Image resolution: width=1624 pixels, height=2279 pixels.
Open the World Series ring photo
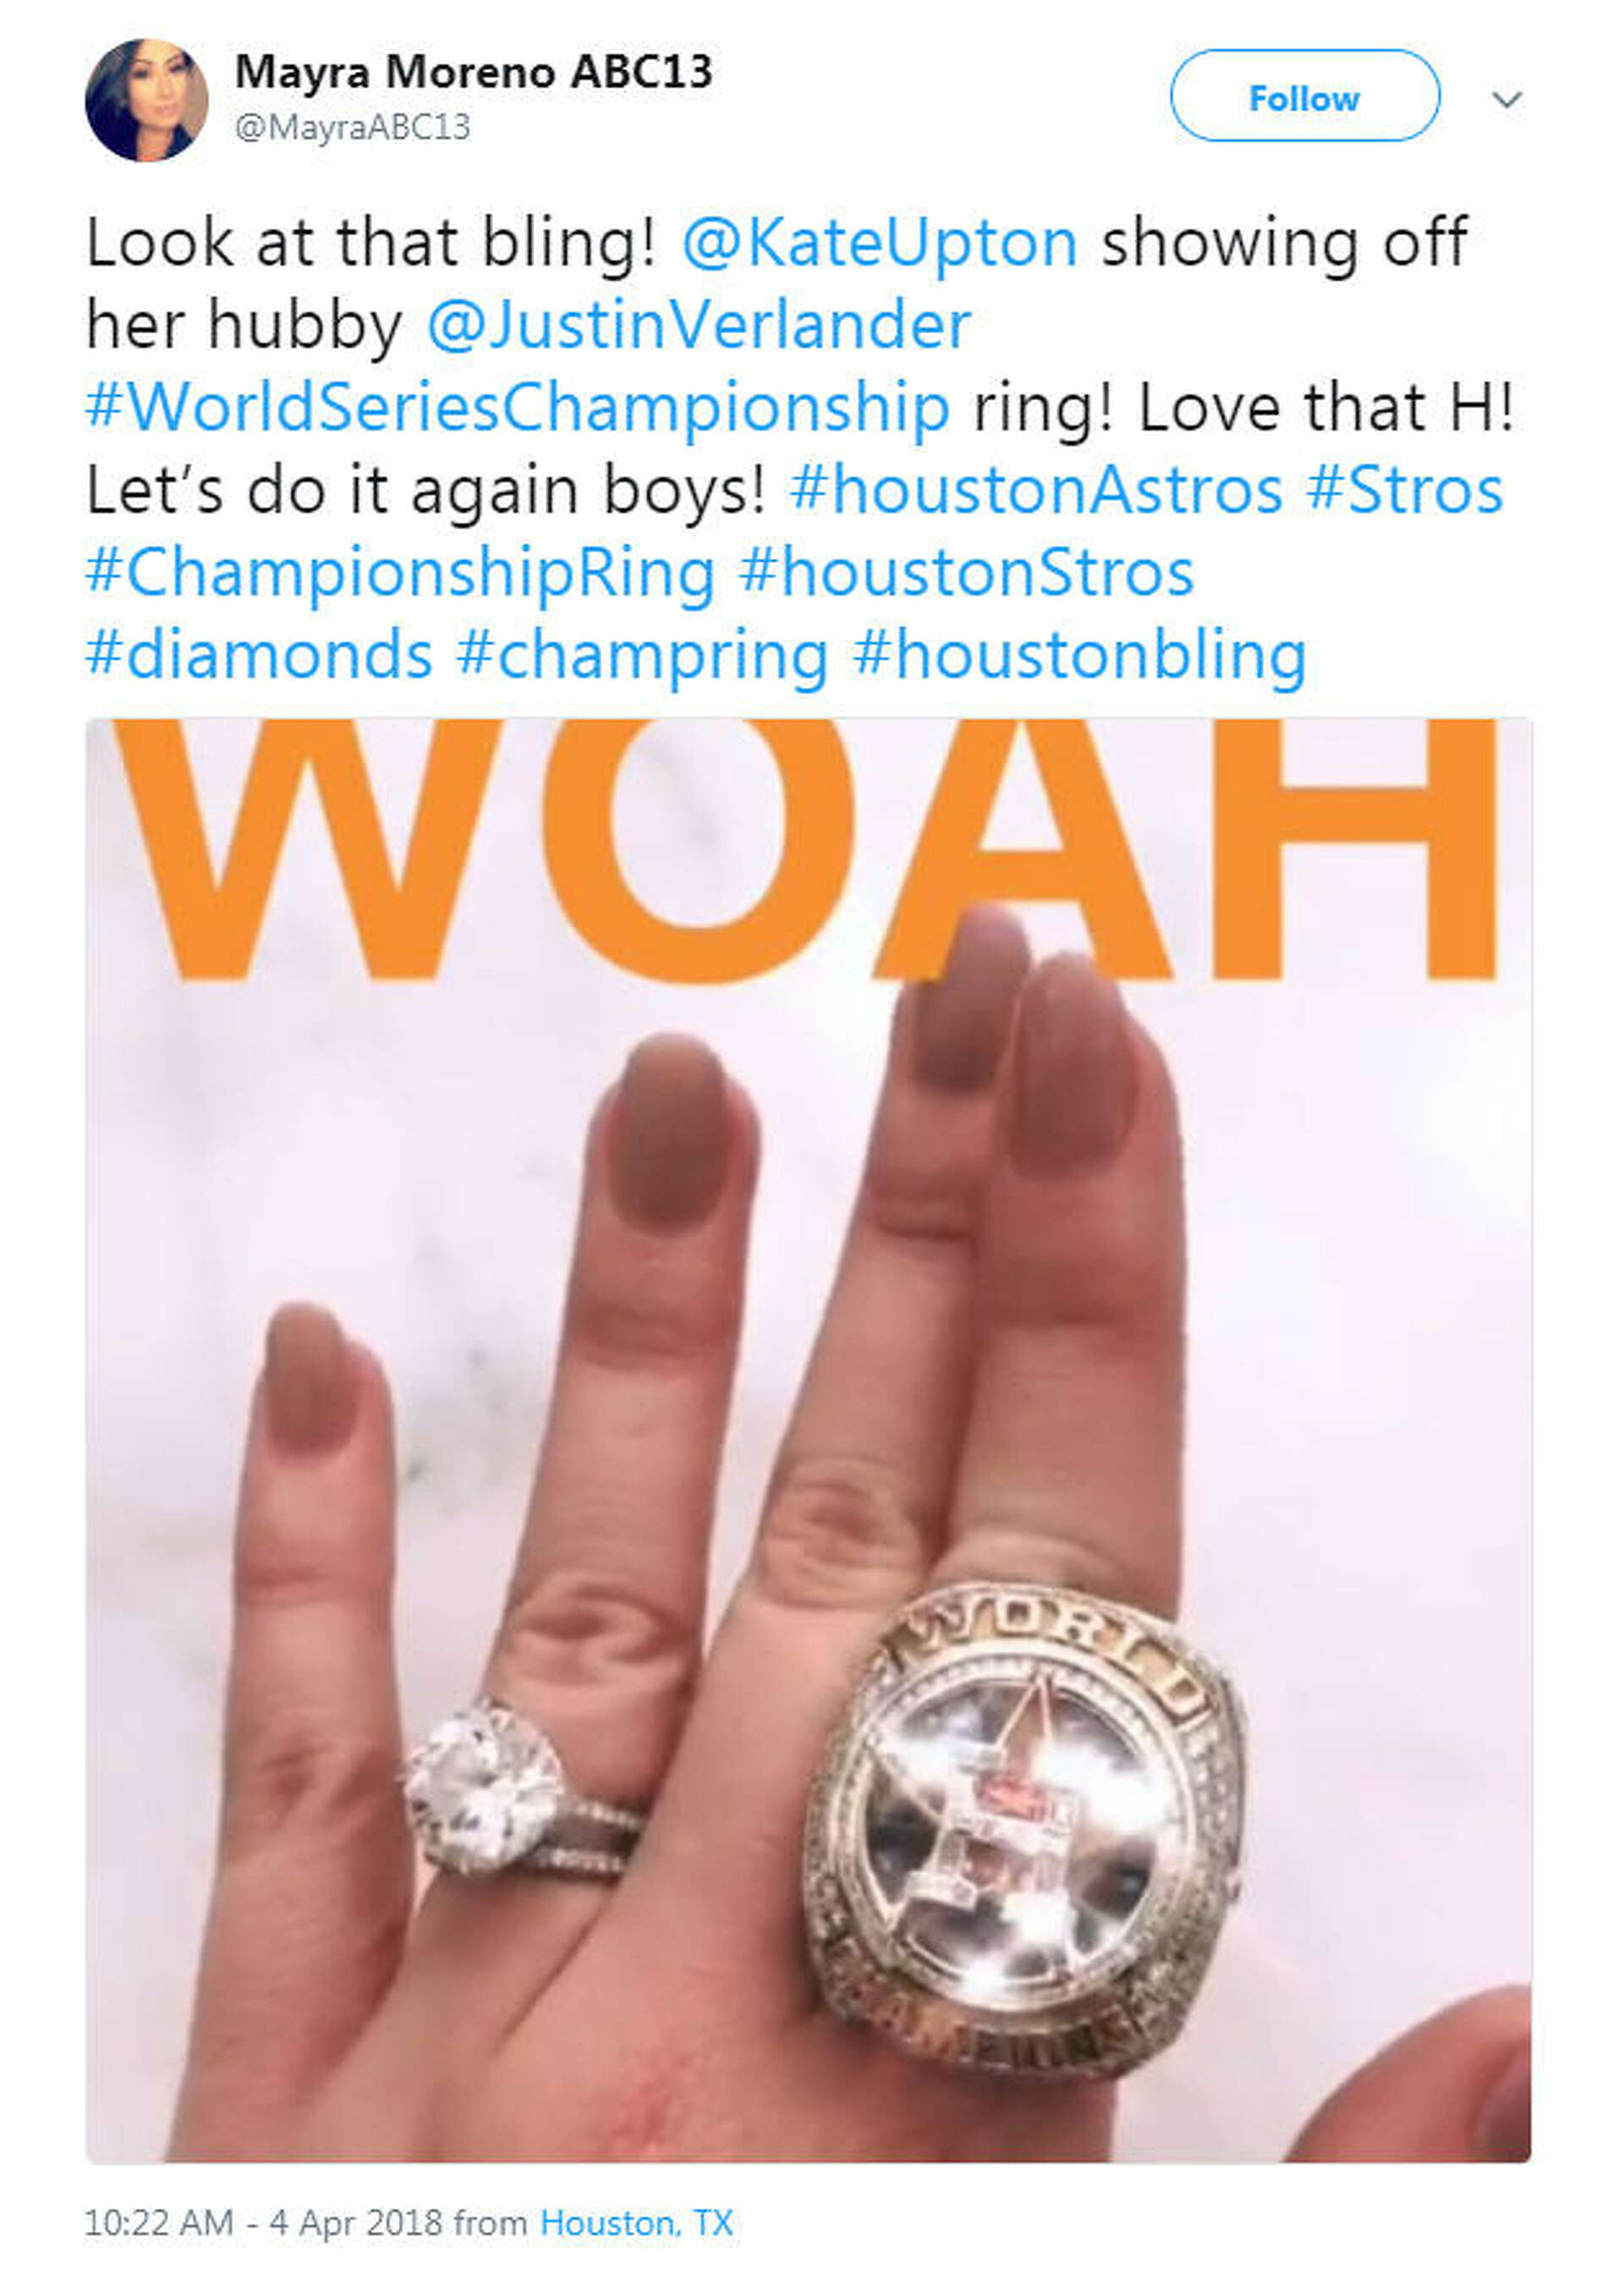point(808,1440)
